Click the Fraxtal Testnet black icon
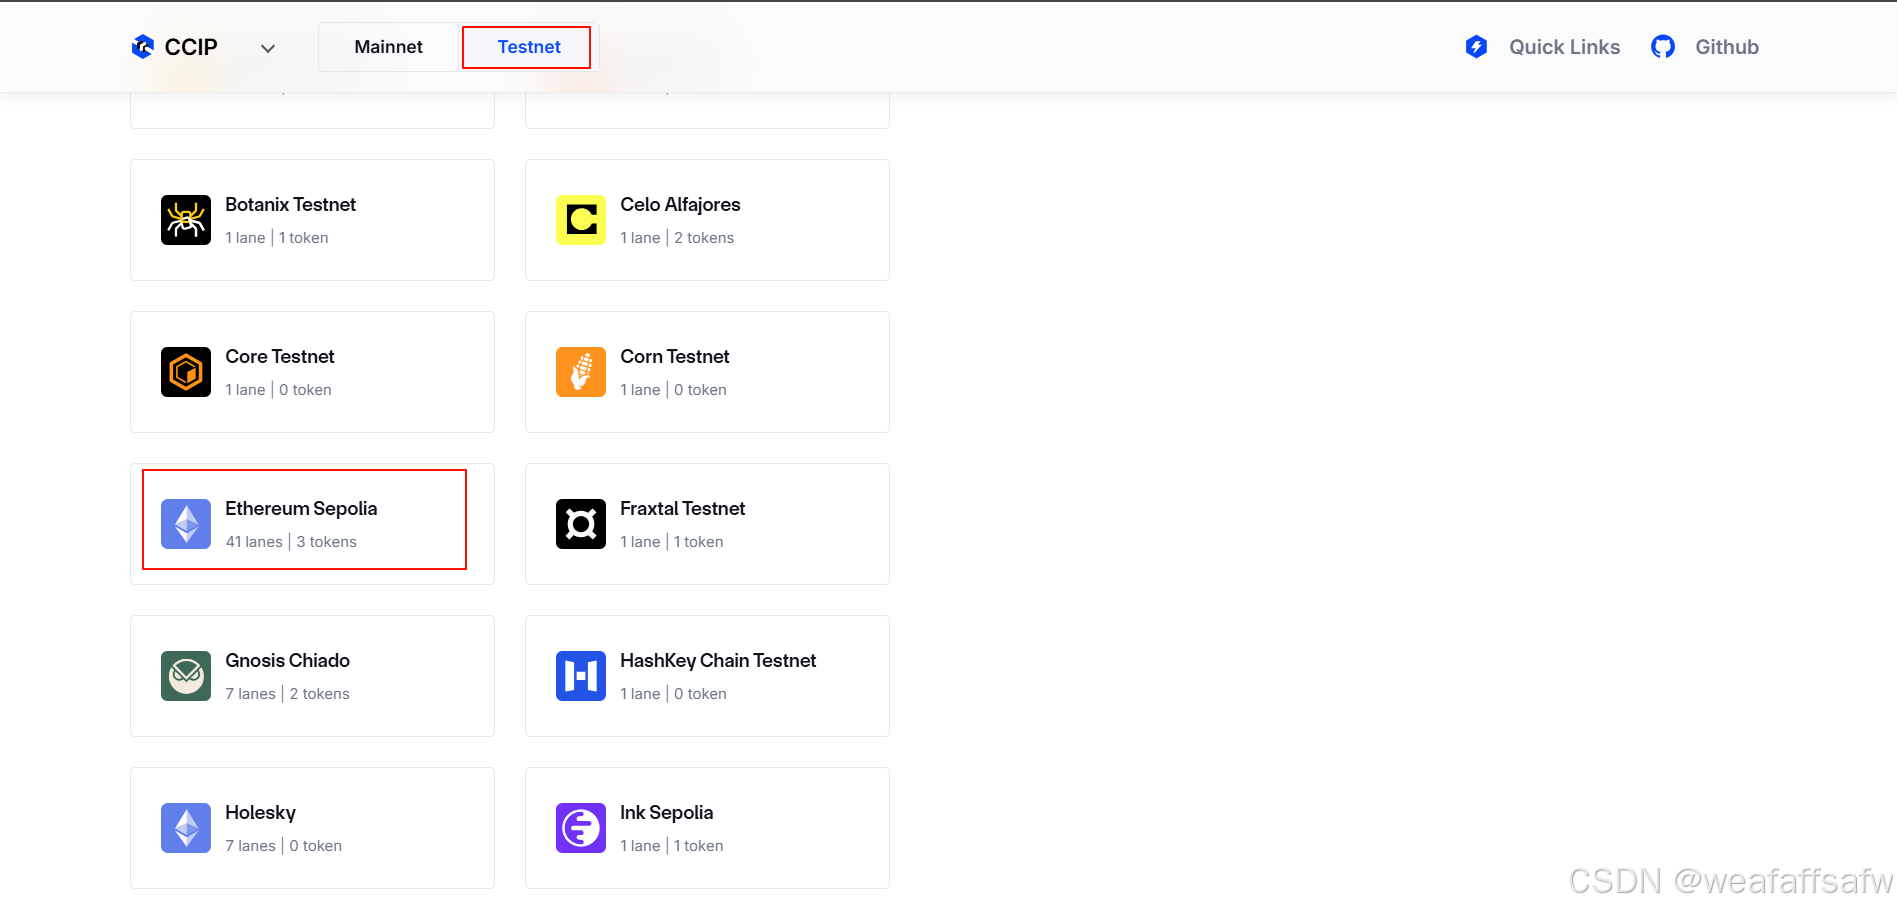The height and width of the screenshot is (913, 1897). click(581, 524)
